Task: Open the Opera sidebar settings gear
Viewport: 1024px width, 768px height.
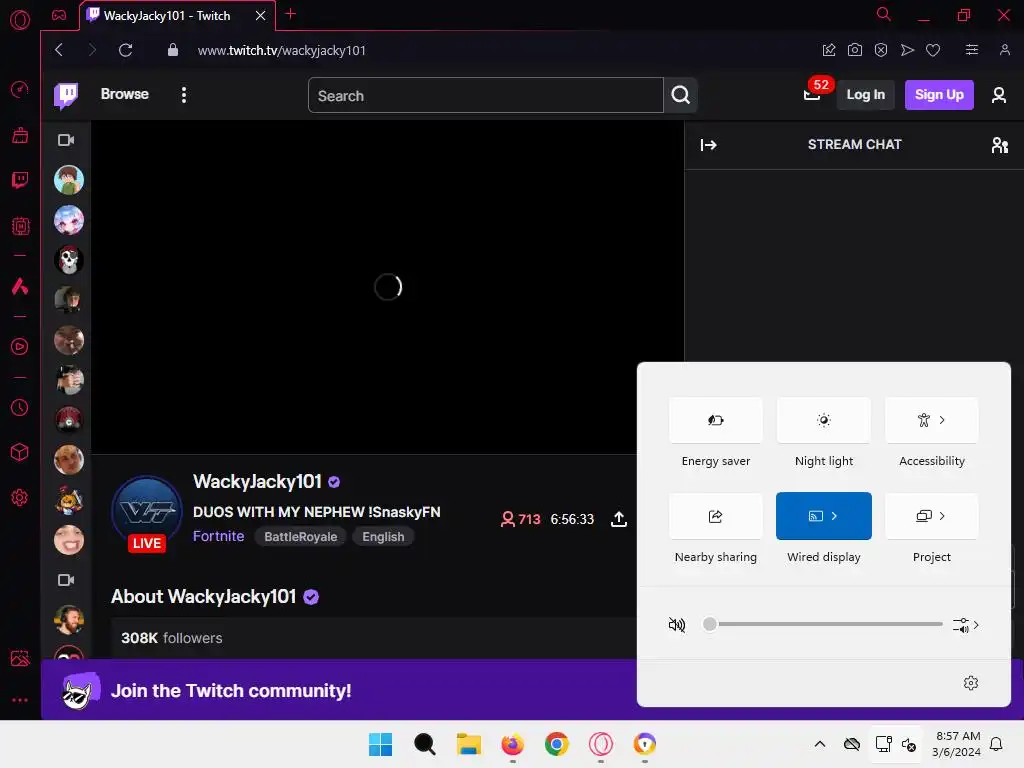Action: point(20,498)
